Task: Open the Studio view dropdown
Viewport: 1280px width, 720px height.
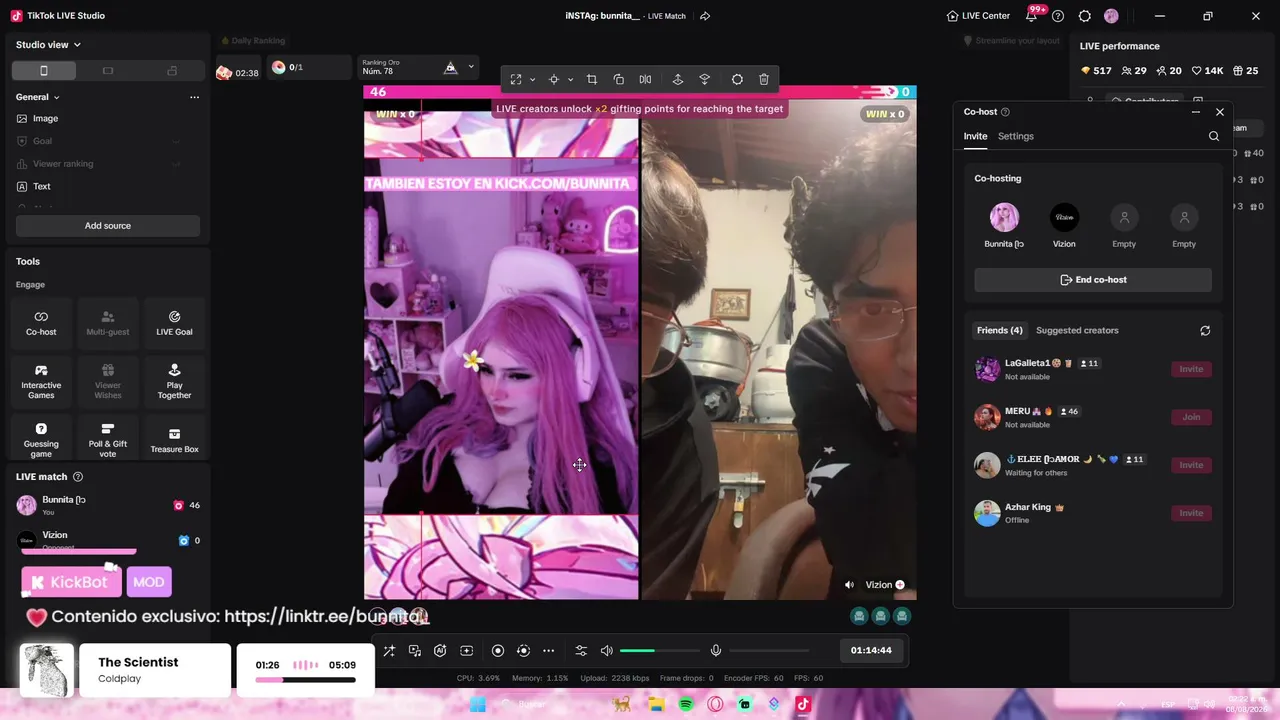Action: tap(48, 45)
